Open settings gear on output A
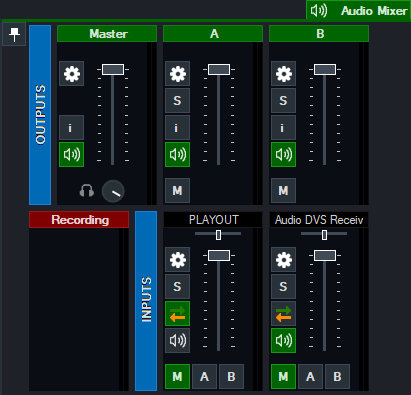 coord(177,73)
